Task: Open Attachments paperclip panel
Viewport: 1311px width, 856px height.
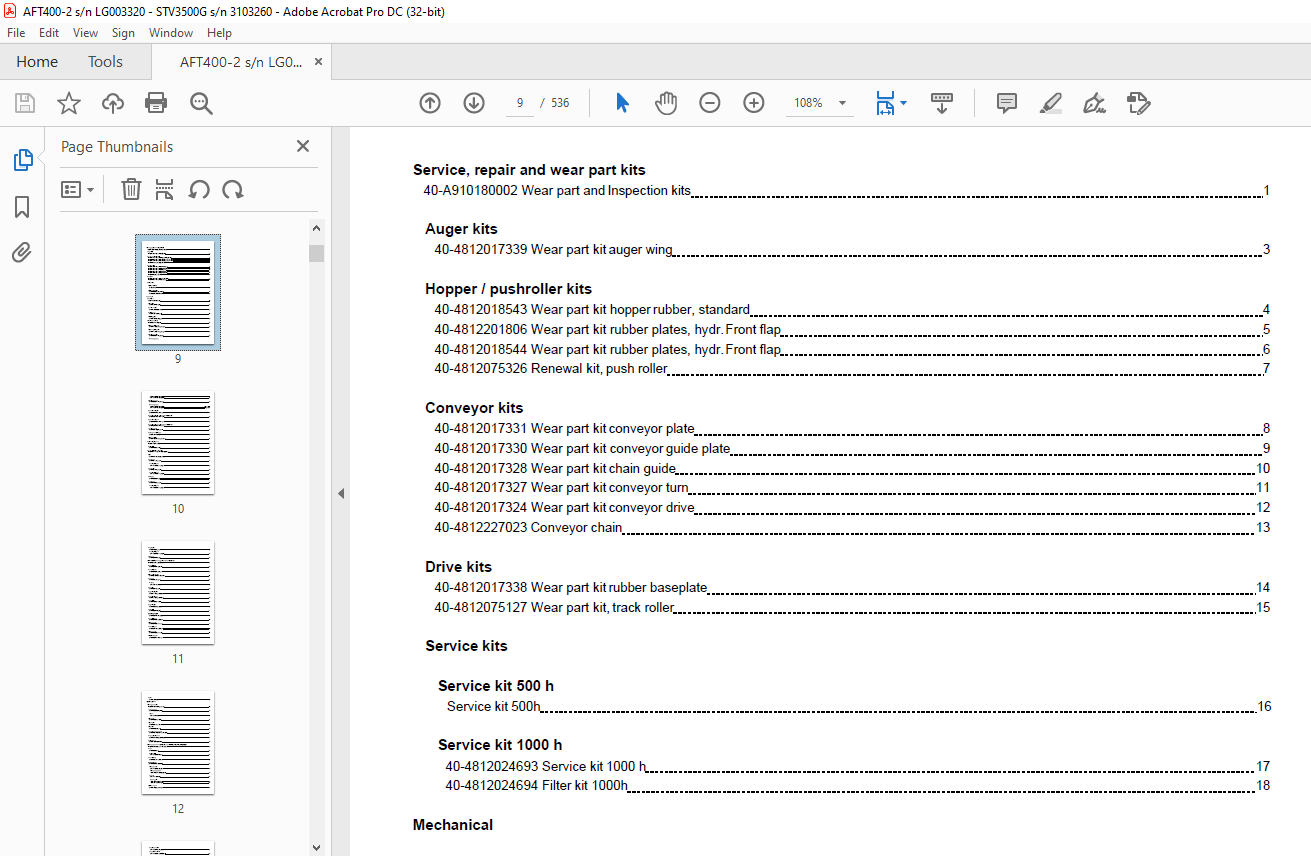Action: (22, 253)
